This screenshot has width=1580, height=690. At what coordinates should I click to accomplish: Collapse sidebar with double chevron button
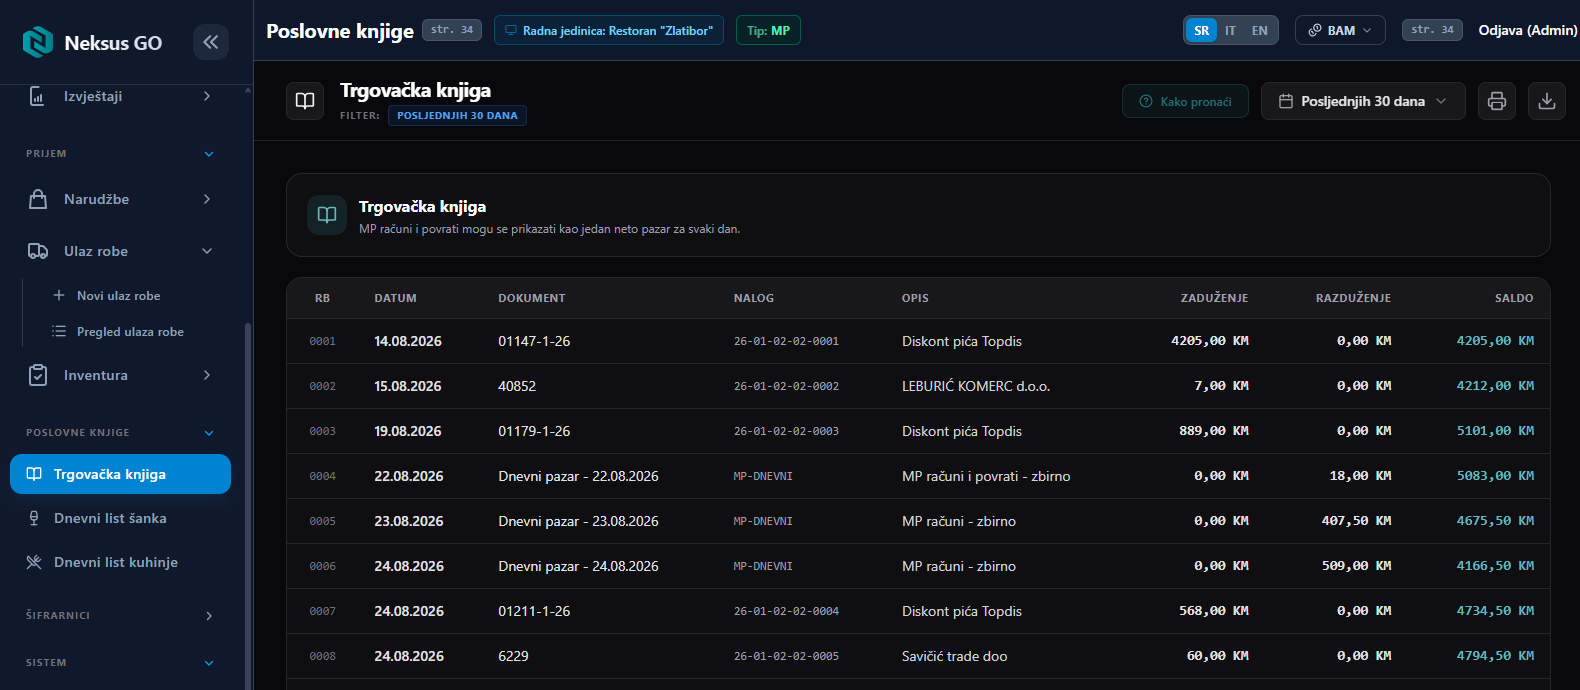[x=211, y=42]
